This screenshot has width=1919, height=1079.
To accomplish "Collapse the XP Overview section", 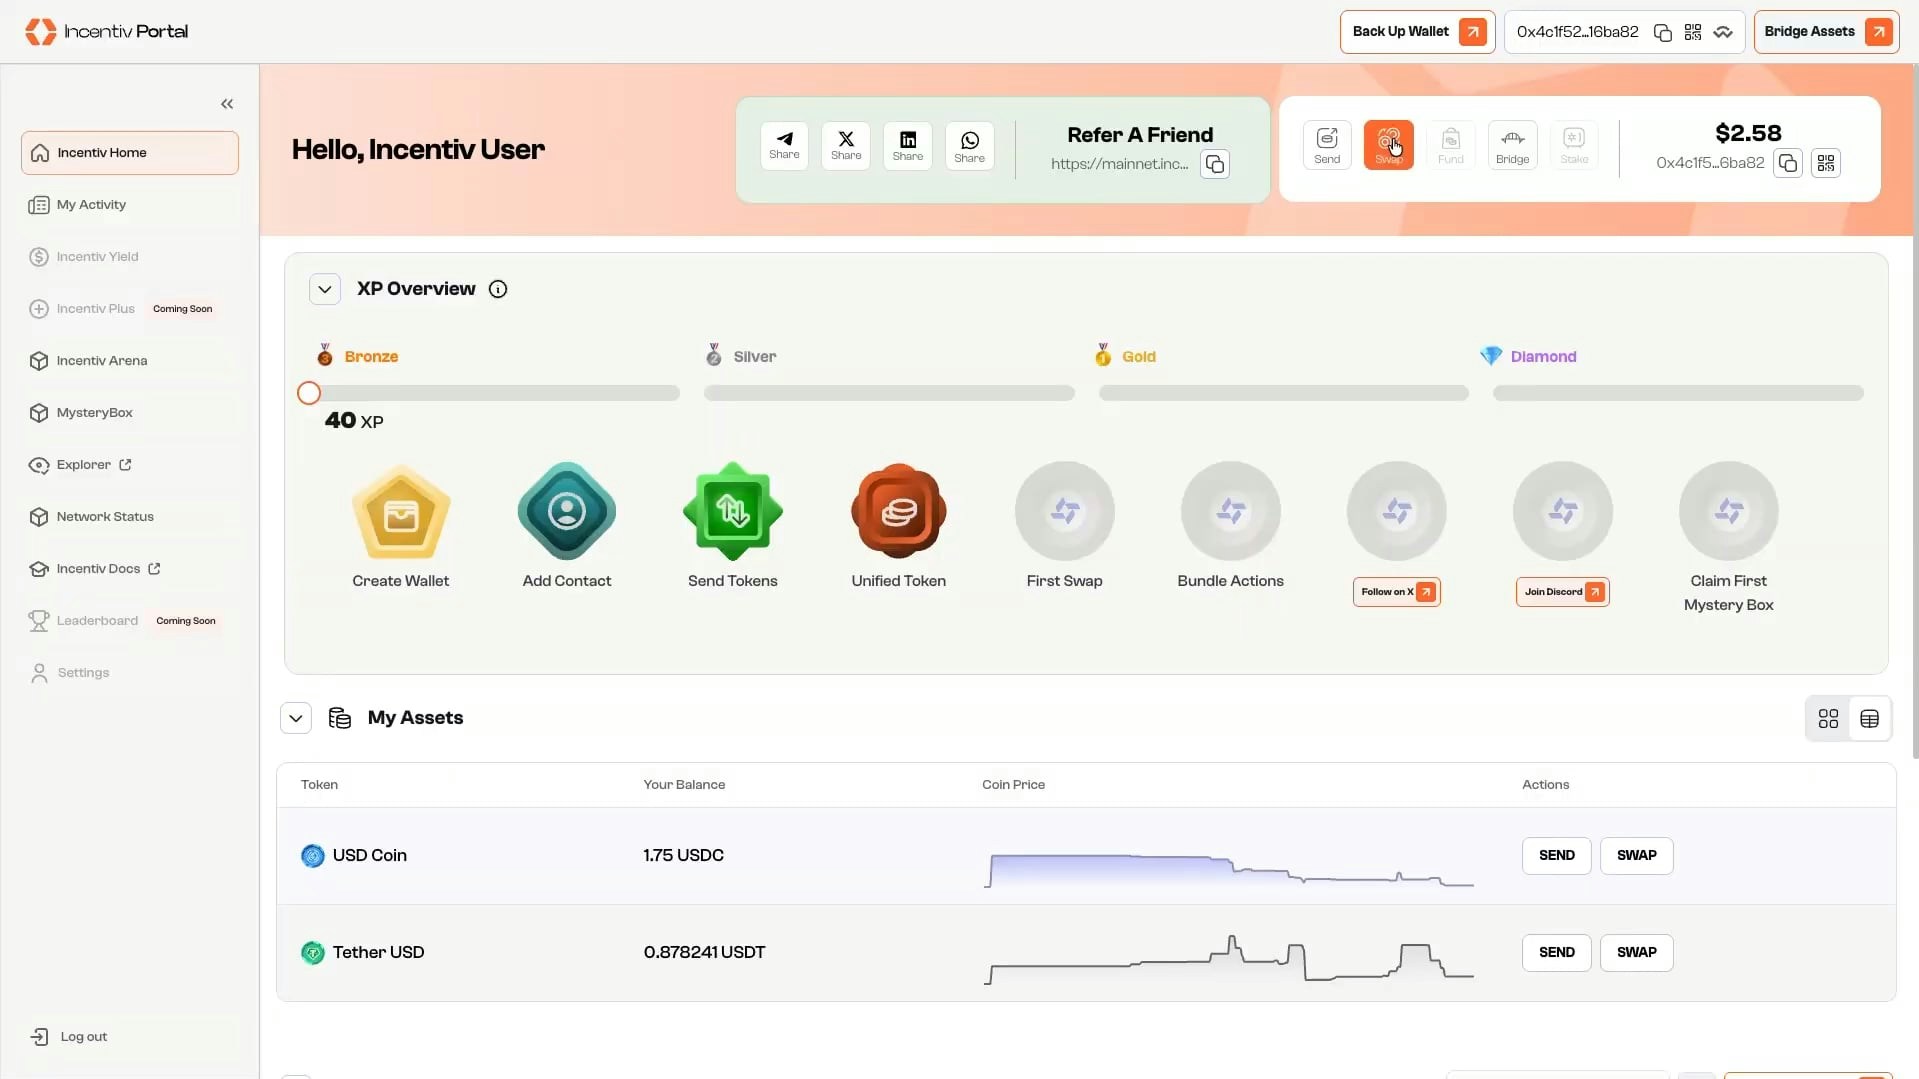I will pyautogui.click(x=325, y=289).
